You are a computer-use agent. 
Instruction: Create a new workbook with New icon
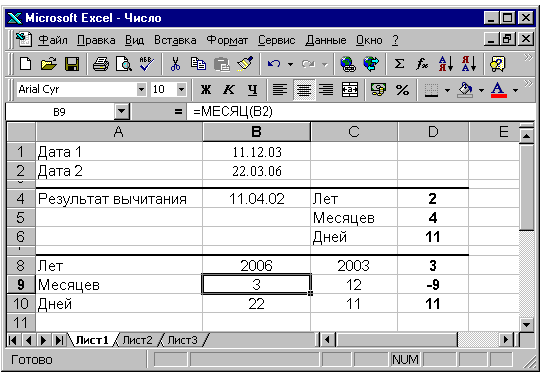26,64
